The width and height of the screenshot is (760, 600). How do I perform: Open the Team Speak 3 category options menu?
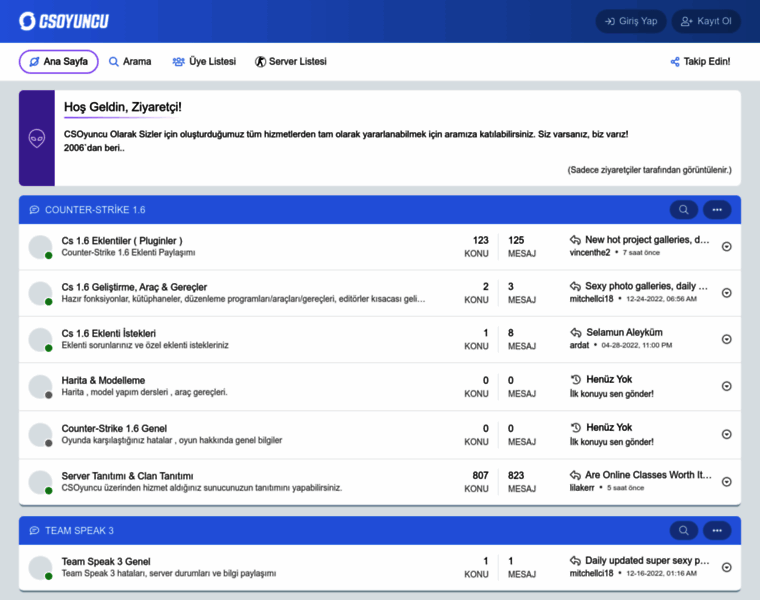click(717, 531)
